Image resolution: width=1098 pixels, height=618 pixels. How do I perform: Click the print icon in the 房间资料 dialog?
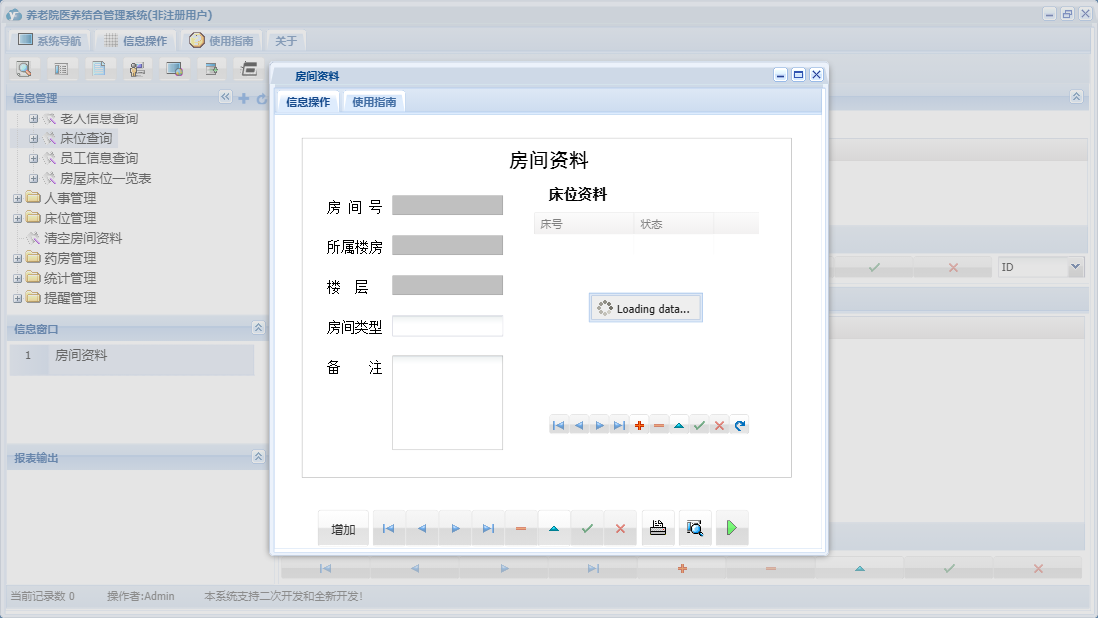click(658, 527)
